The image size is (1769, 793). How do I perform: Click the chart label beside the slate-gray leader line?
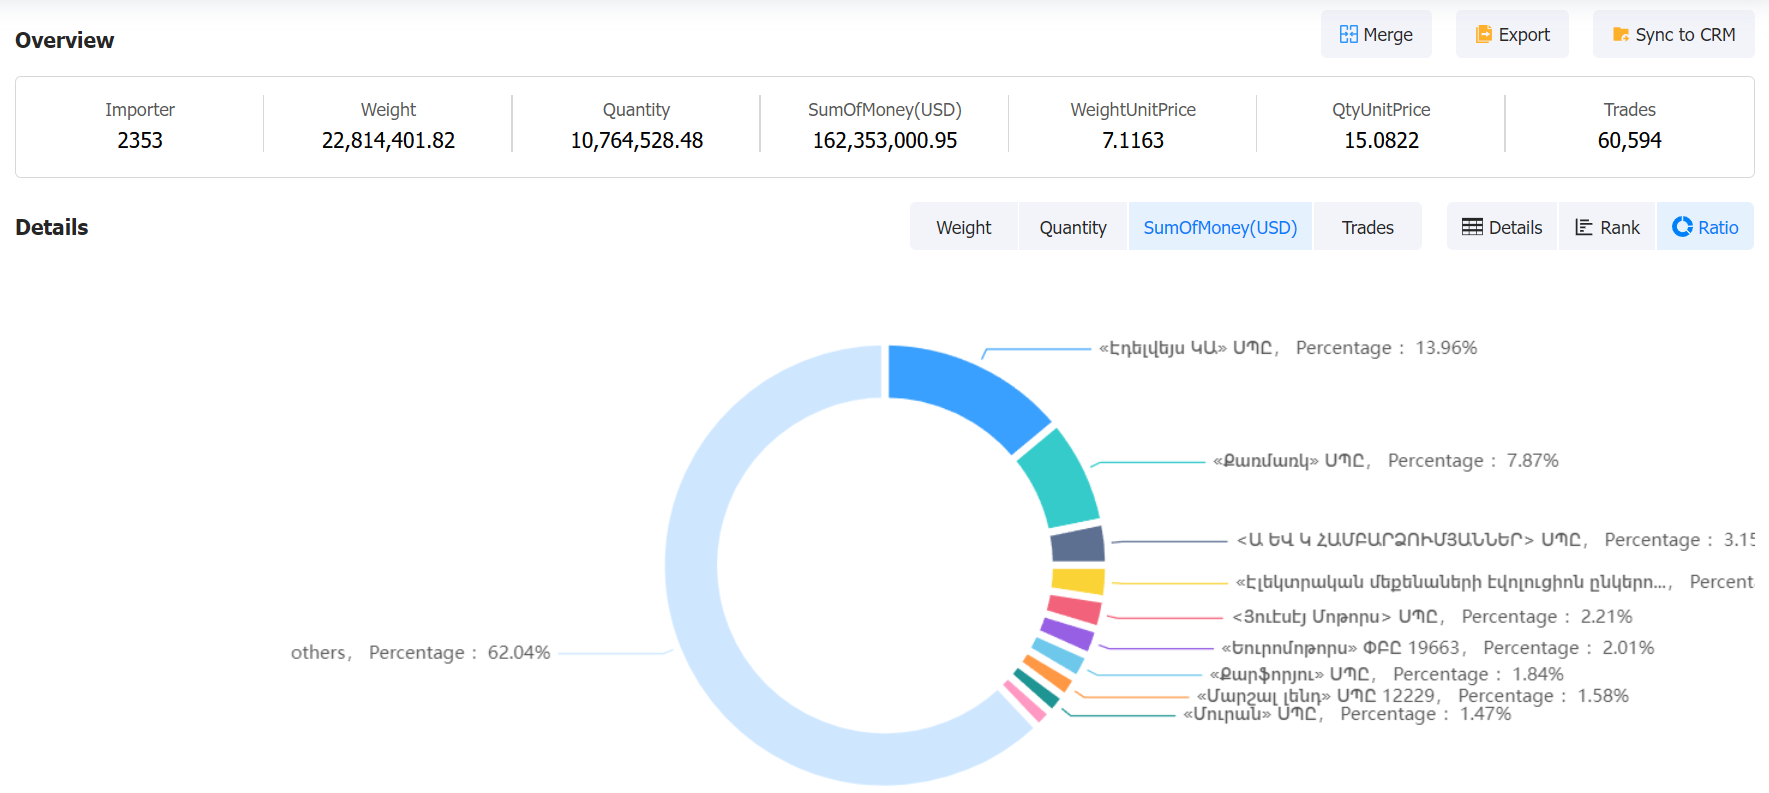tap(1495, 540)
